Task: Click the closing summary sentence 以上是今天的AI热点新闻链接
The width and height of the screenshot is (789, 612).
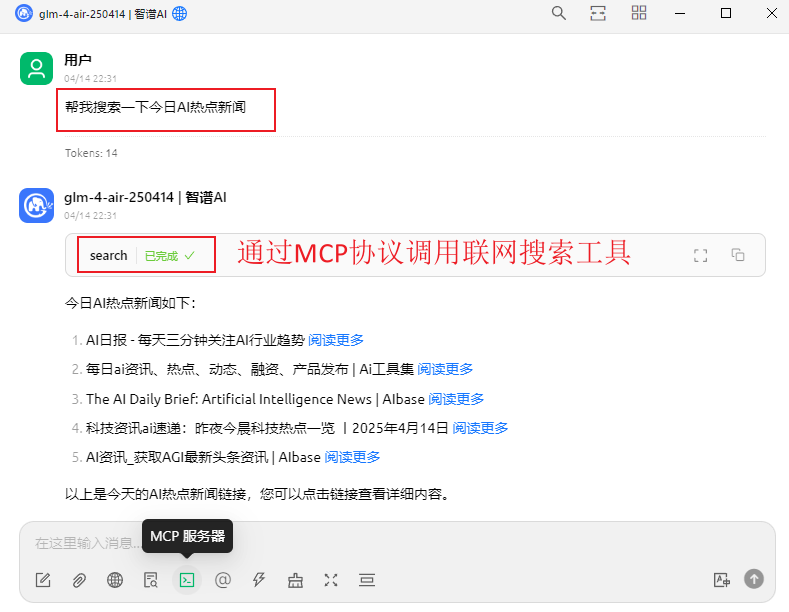Action: (x=257, y=494)
